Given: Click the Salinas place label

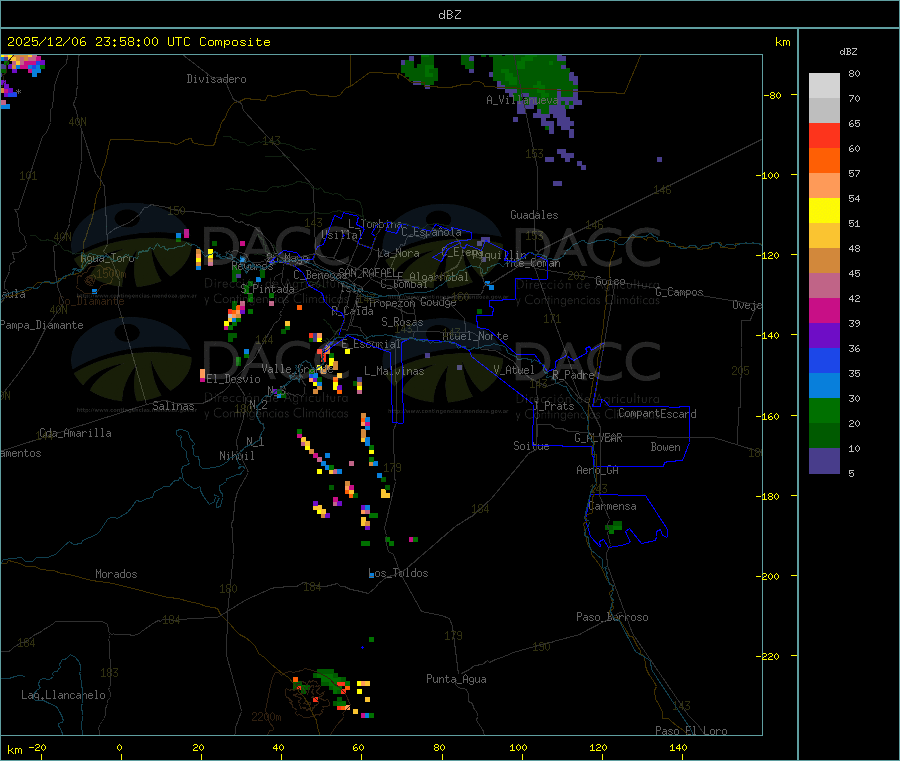Looking at the screenshot, I should [176, 406].
